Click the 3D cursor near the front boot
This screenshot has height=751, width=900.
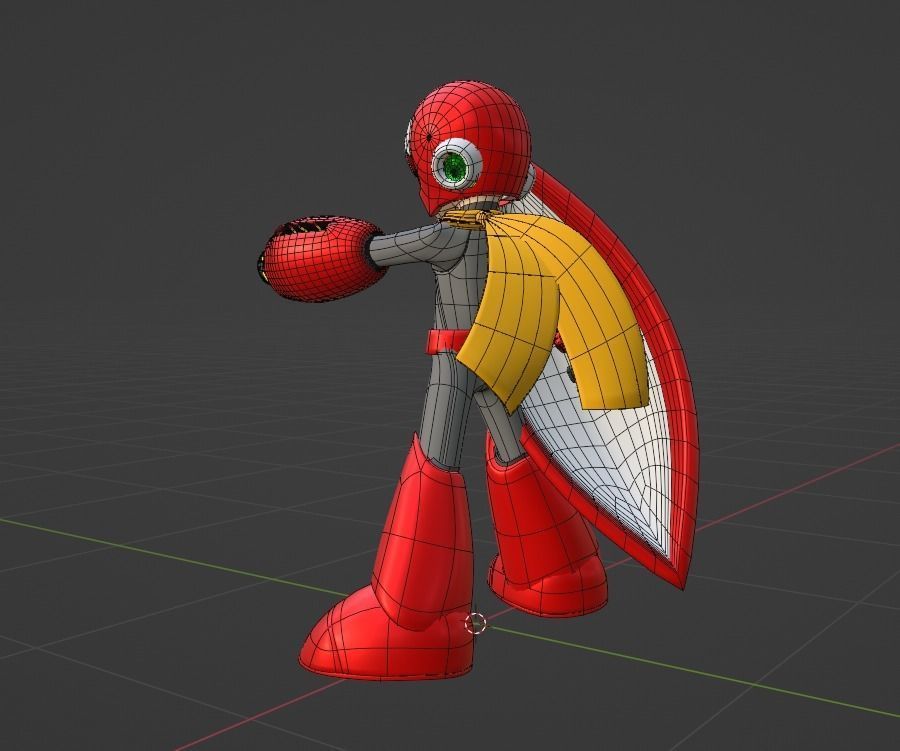click(x=475, y=622)
